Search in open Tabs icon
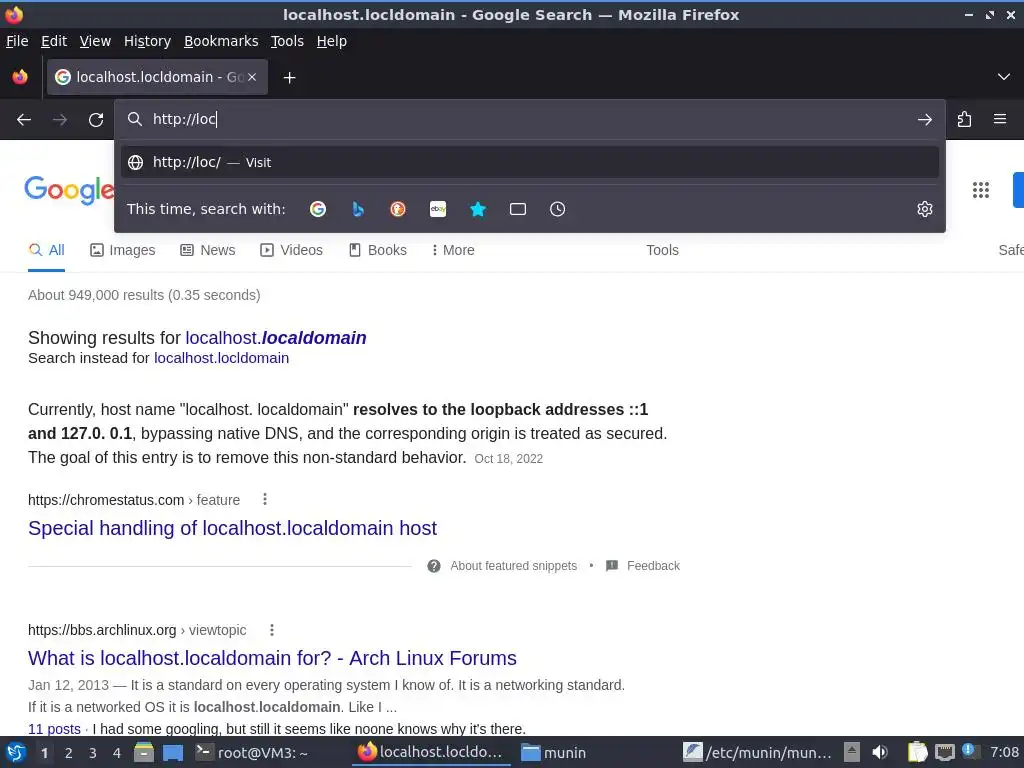 [x=518, y=209]
